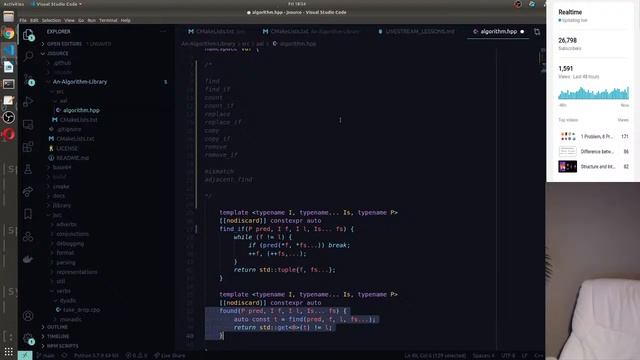The width and height of the screenshot is (640, 360).
Task: Open the Testing flask view
Action: pyautogui.click(x=28, y=169)
